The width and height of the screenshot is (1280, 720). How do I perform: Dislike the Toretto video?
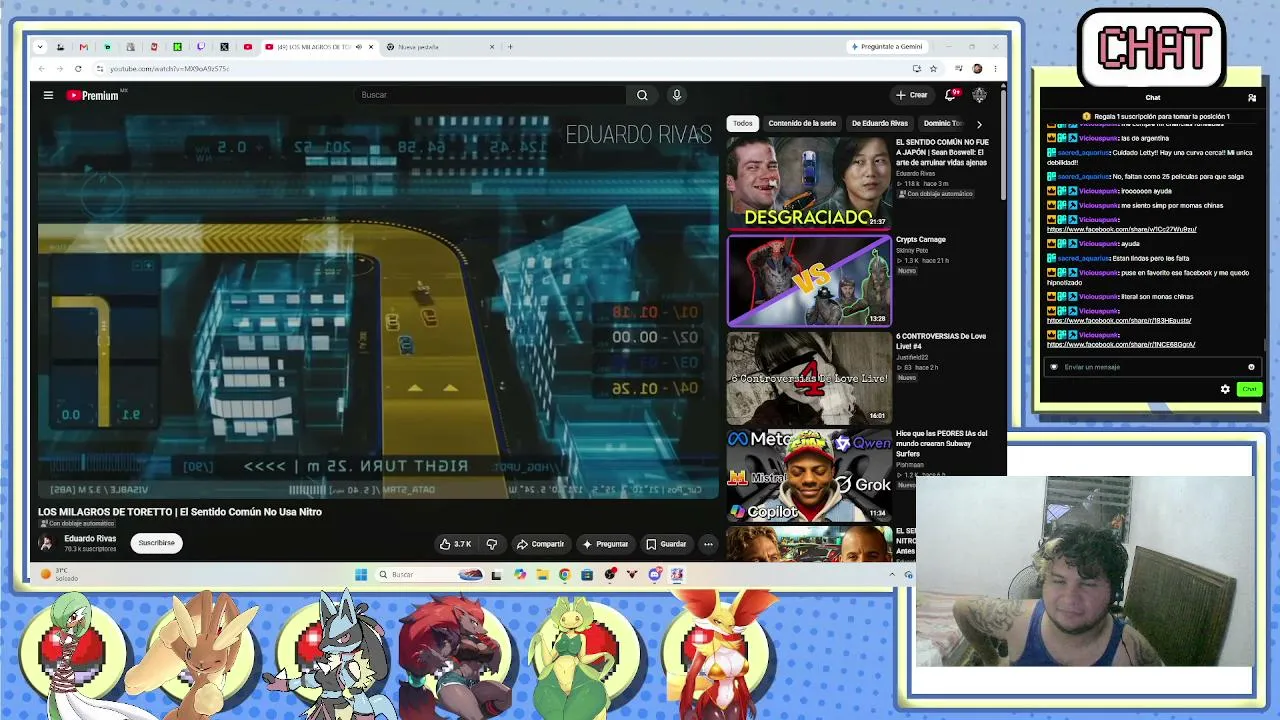coord(491,544)
